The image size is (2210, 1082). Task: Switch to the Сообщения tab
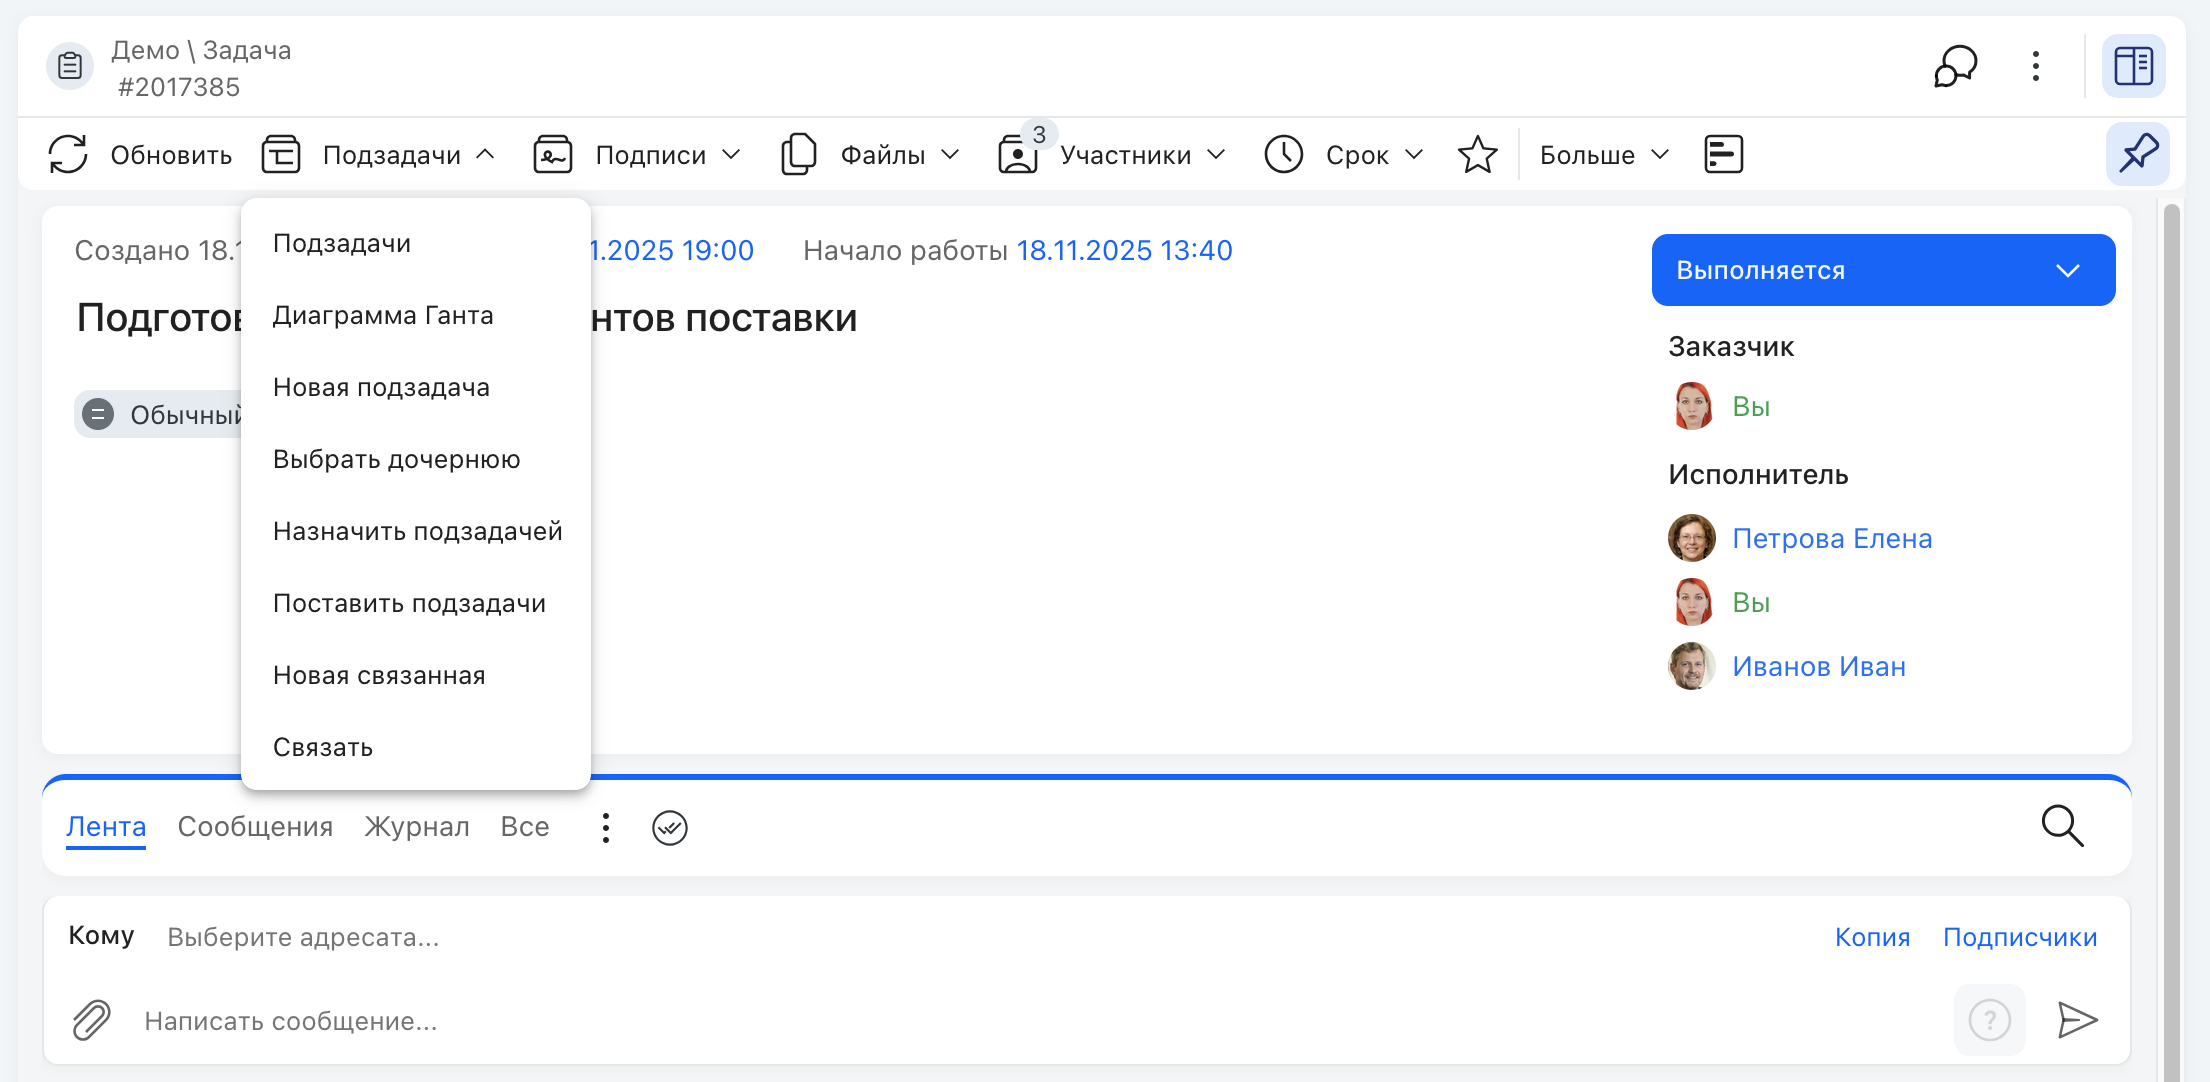(255, 827)
